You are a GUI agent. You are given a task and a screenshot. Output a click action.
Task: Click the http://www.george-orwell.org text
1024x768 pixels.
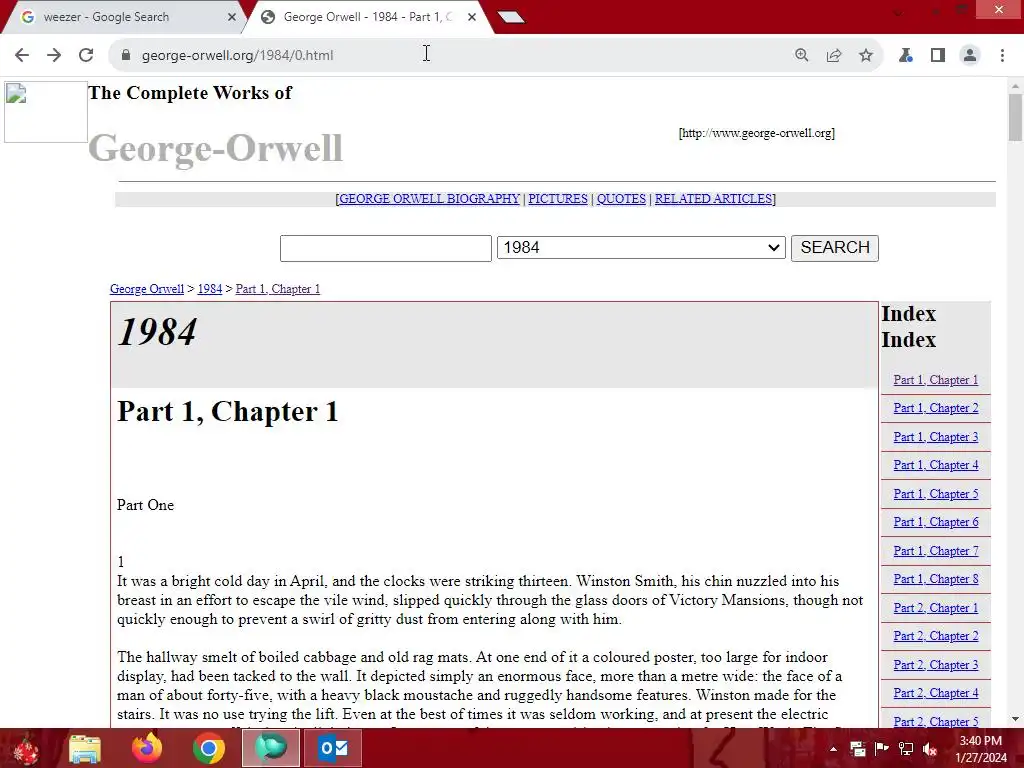tap(756, 133)
